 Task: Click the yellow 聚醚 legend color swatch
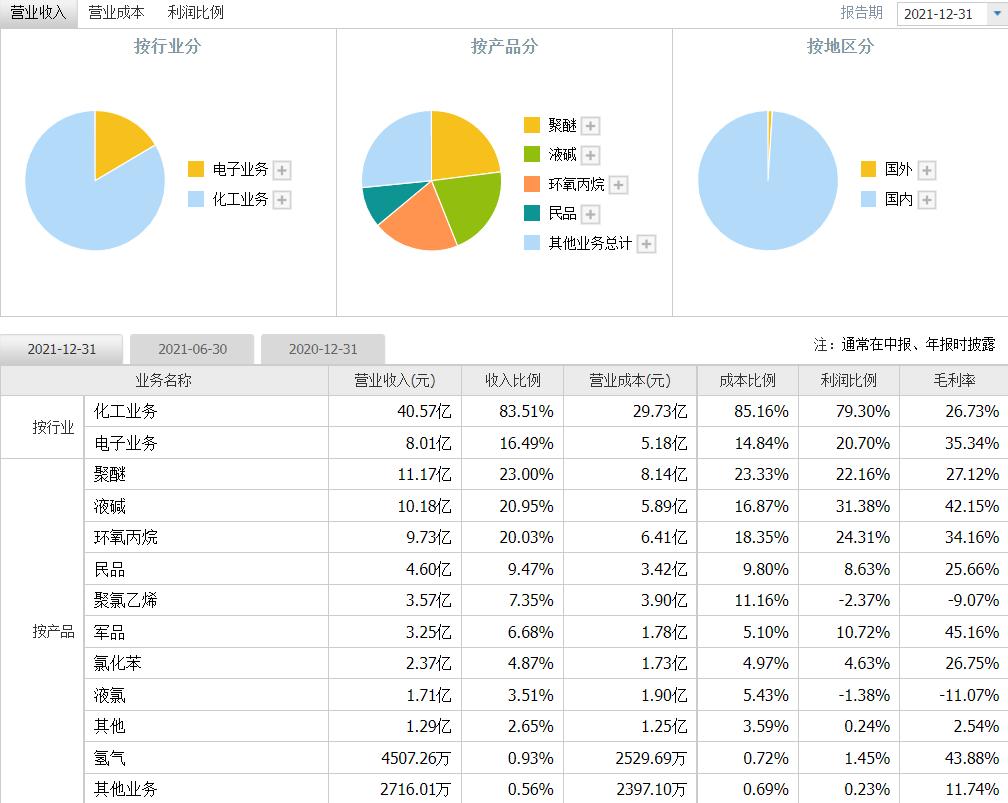pyautogui.click(x=532, y=125)
